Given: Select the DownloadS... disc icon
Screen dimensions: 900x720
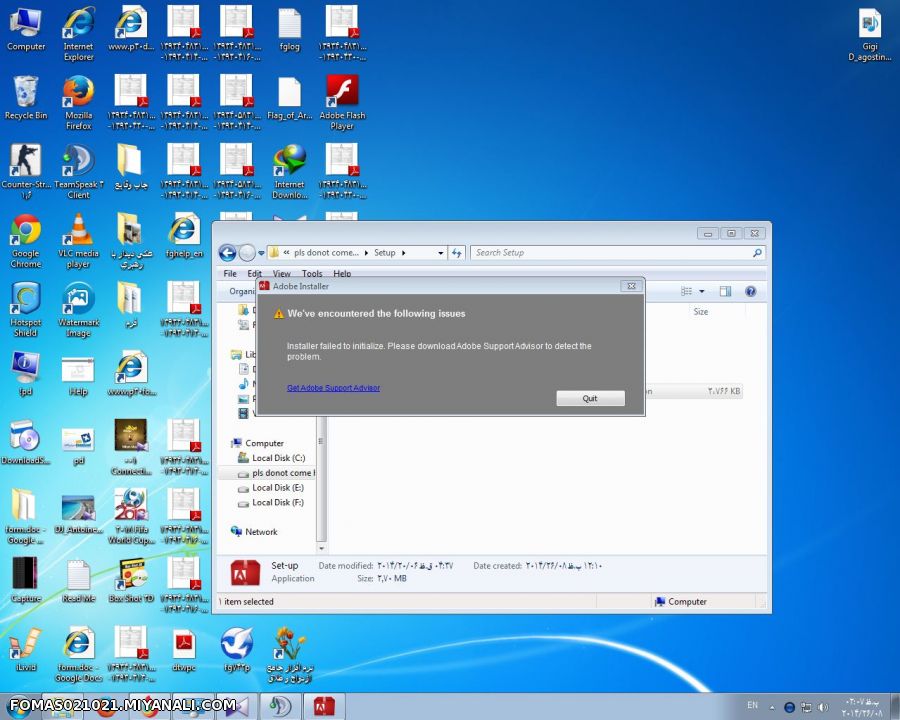Looking at the screenshot, I should (26, 442).
